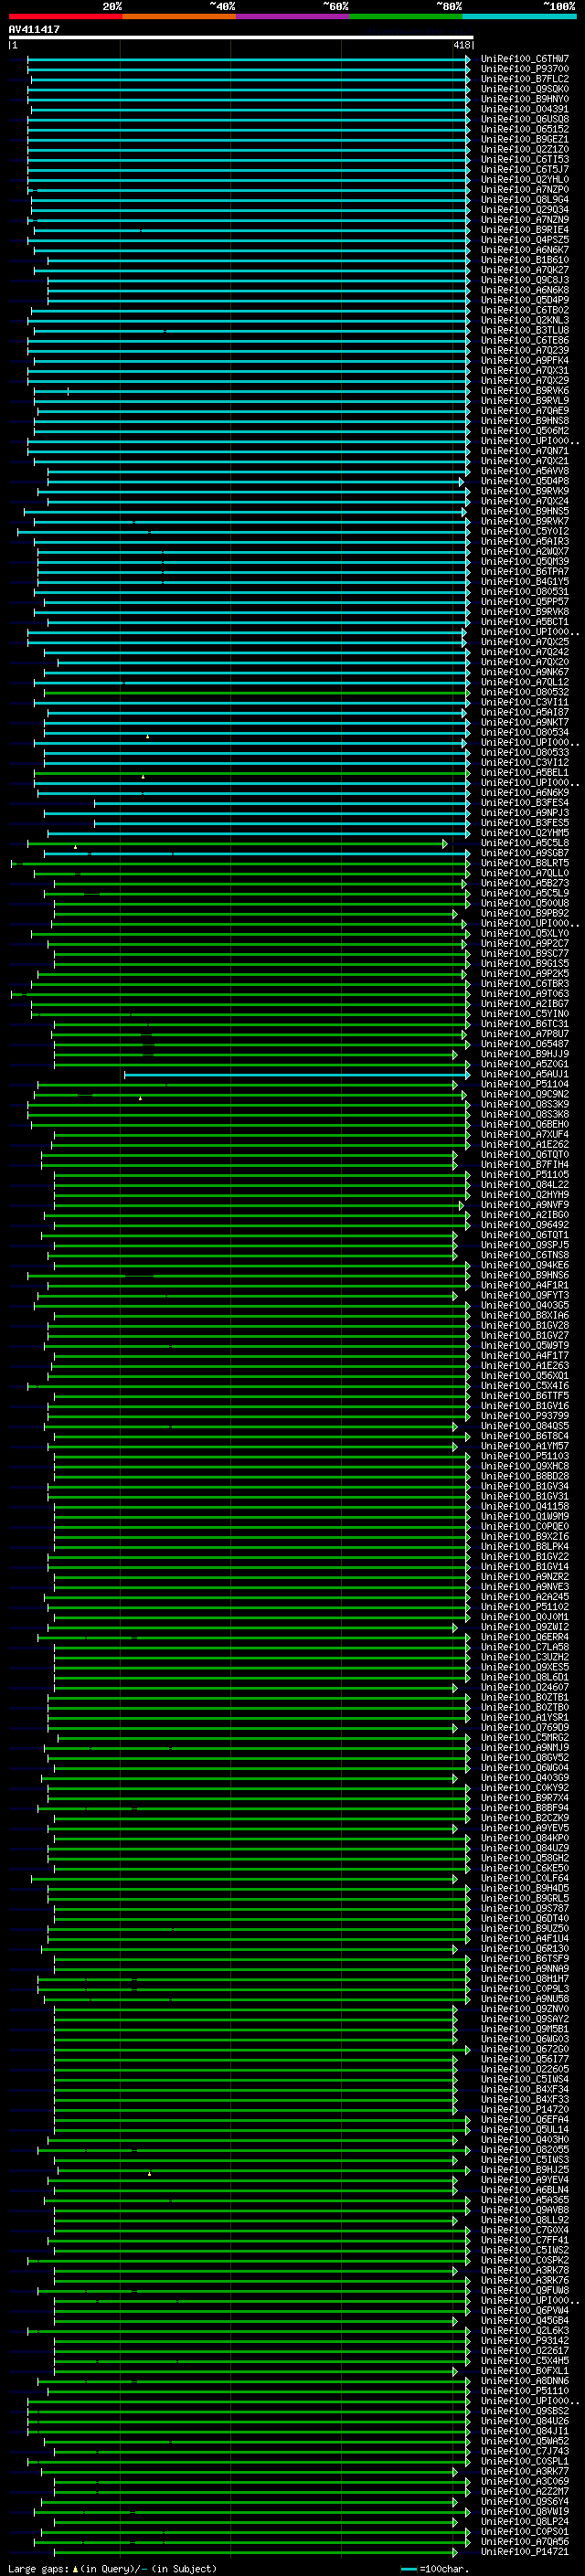Click label UniRef100_P51102
Image resolution: width=585 pixels, height=2576 pixels.
coord(525,1607)
